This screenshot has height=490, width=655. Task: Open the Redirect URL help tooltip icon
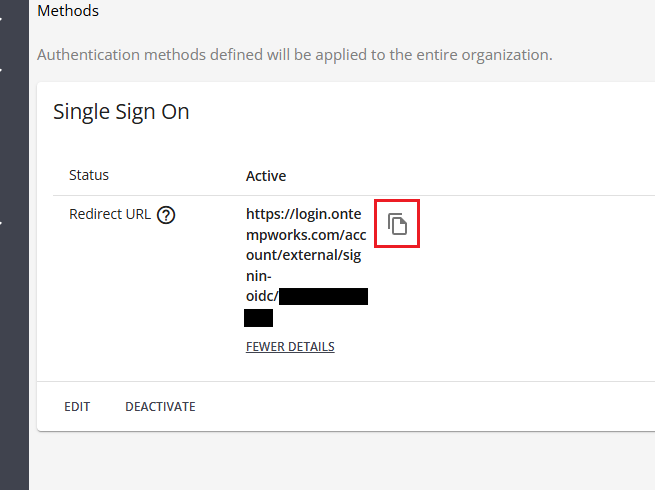pos(166,214)
